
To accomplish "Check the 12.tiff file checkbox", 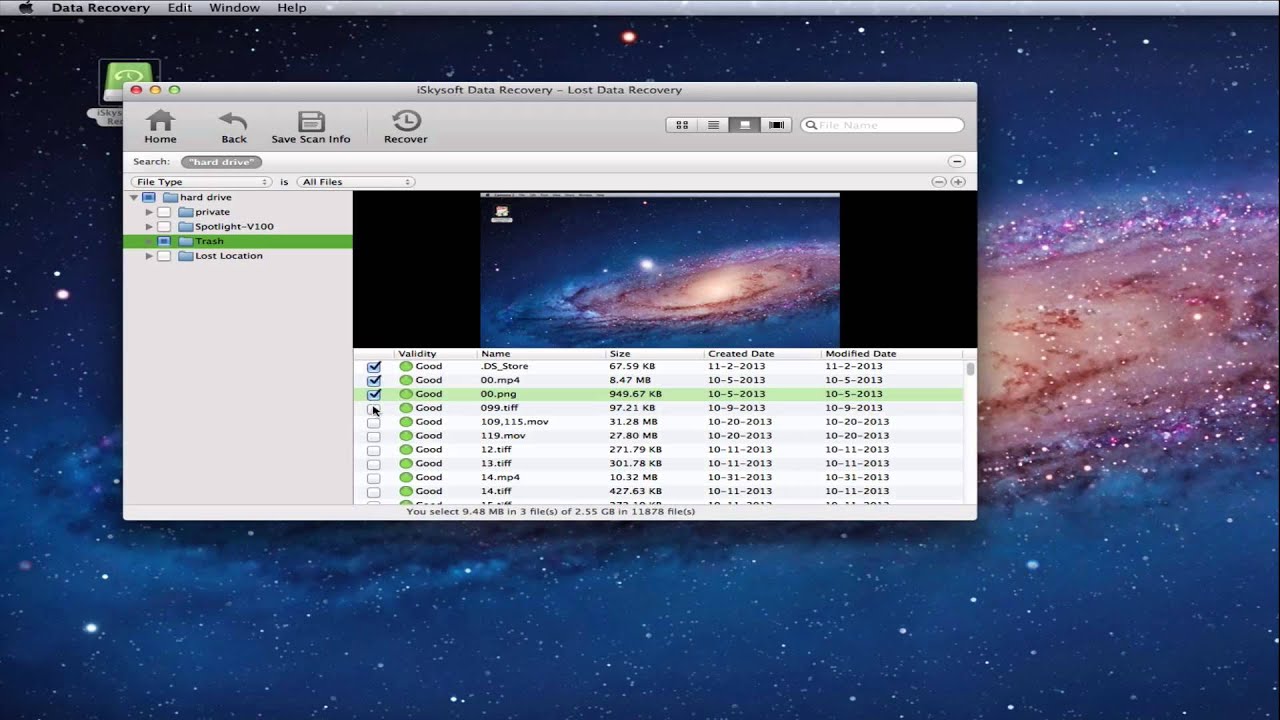I will (374, 451).
